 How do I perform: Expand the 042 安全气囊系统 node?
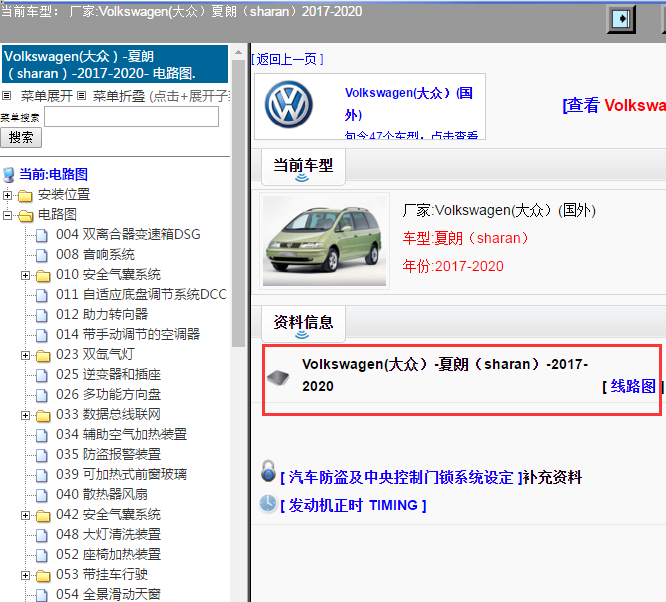pyautogui.click(x=25, y=516)
